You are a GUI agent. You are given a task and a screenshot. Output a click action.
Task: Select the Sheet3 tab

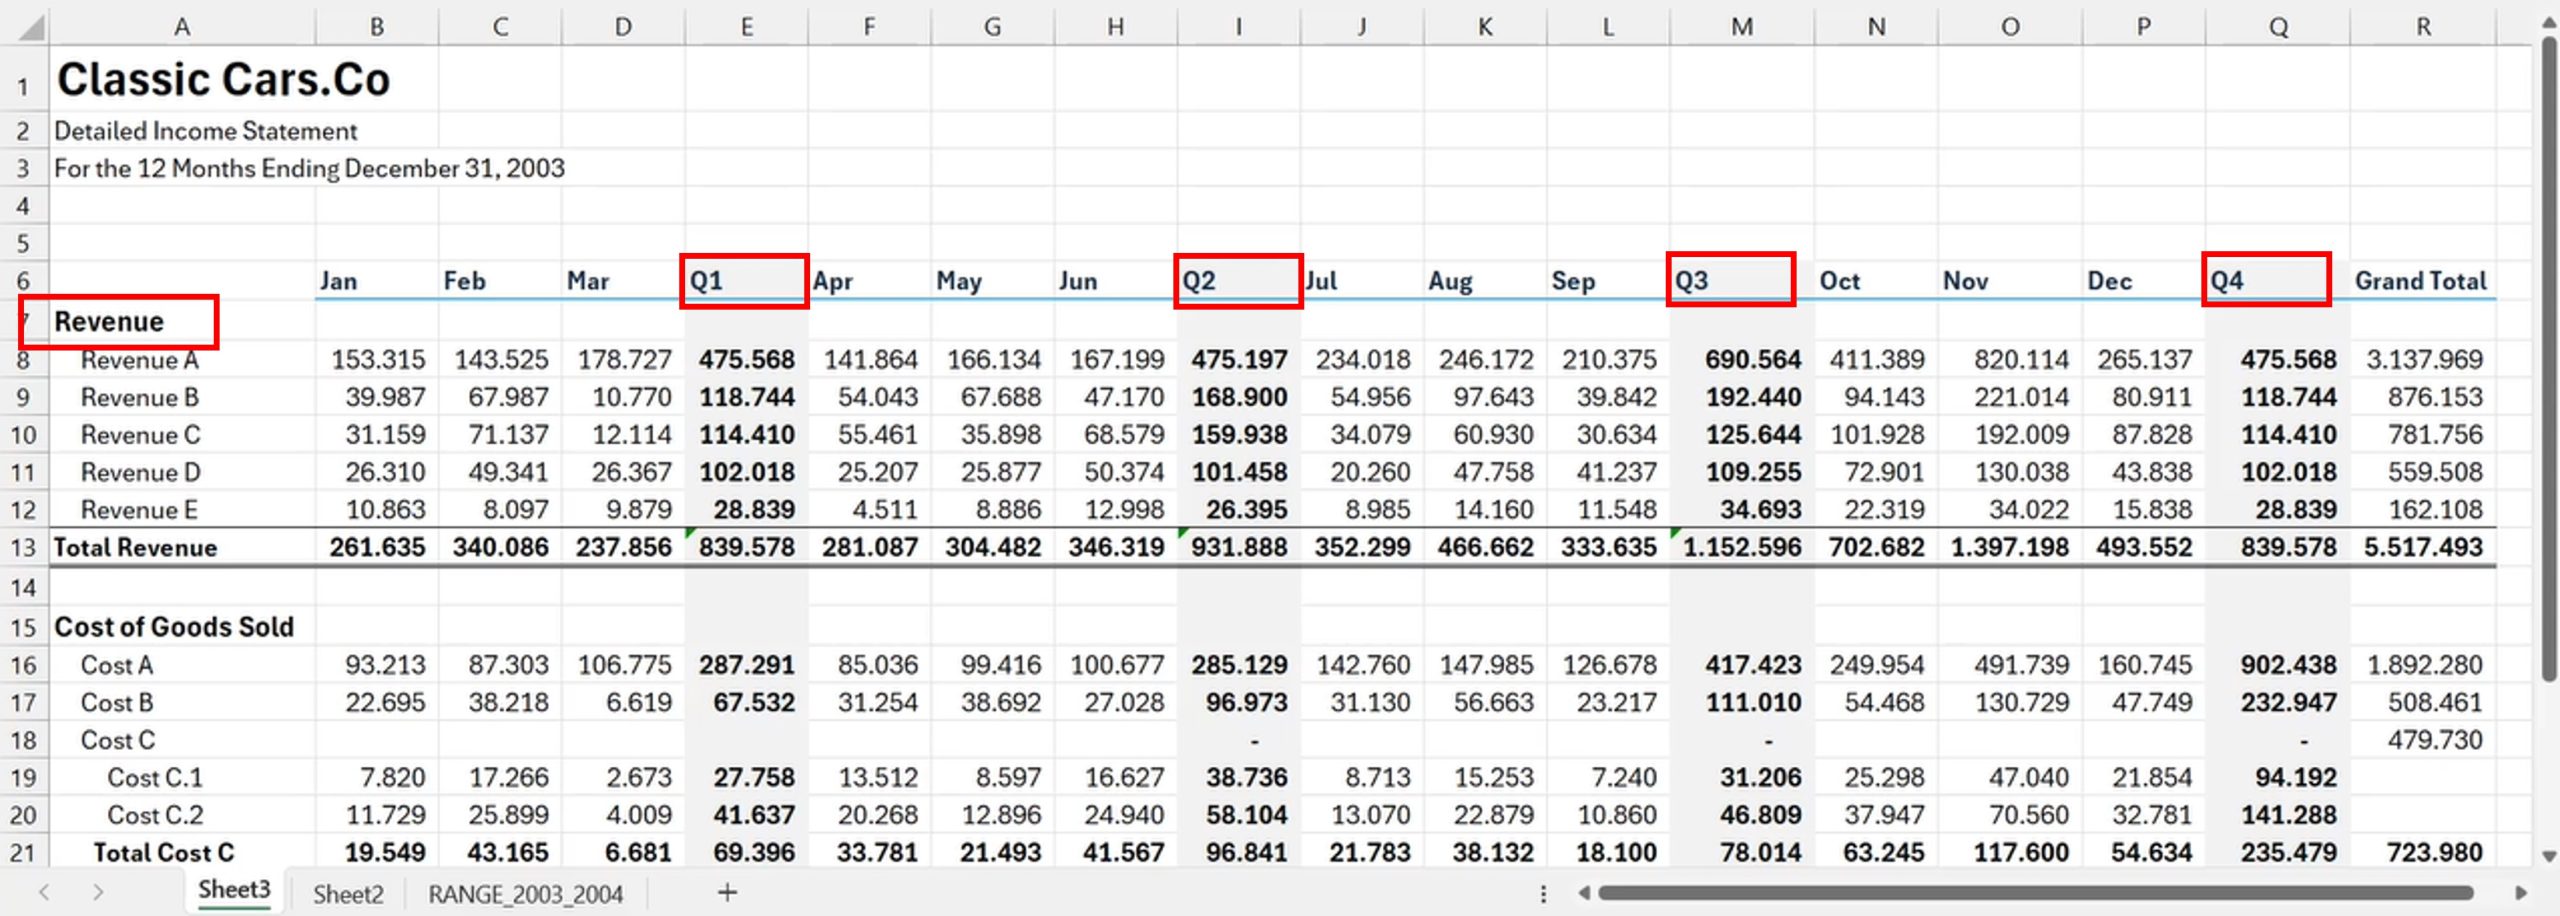[x=234, y=890]
